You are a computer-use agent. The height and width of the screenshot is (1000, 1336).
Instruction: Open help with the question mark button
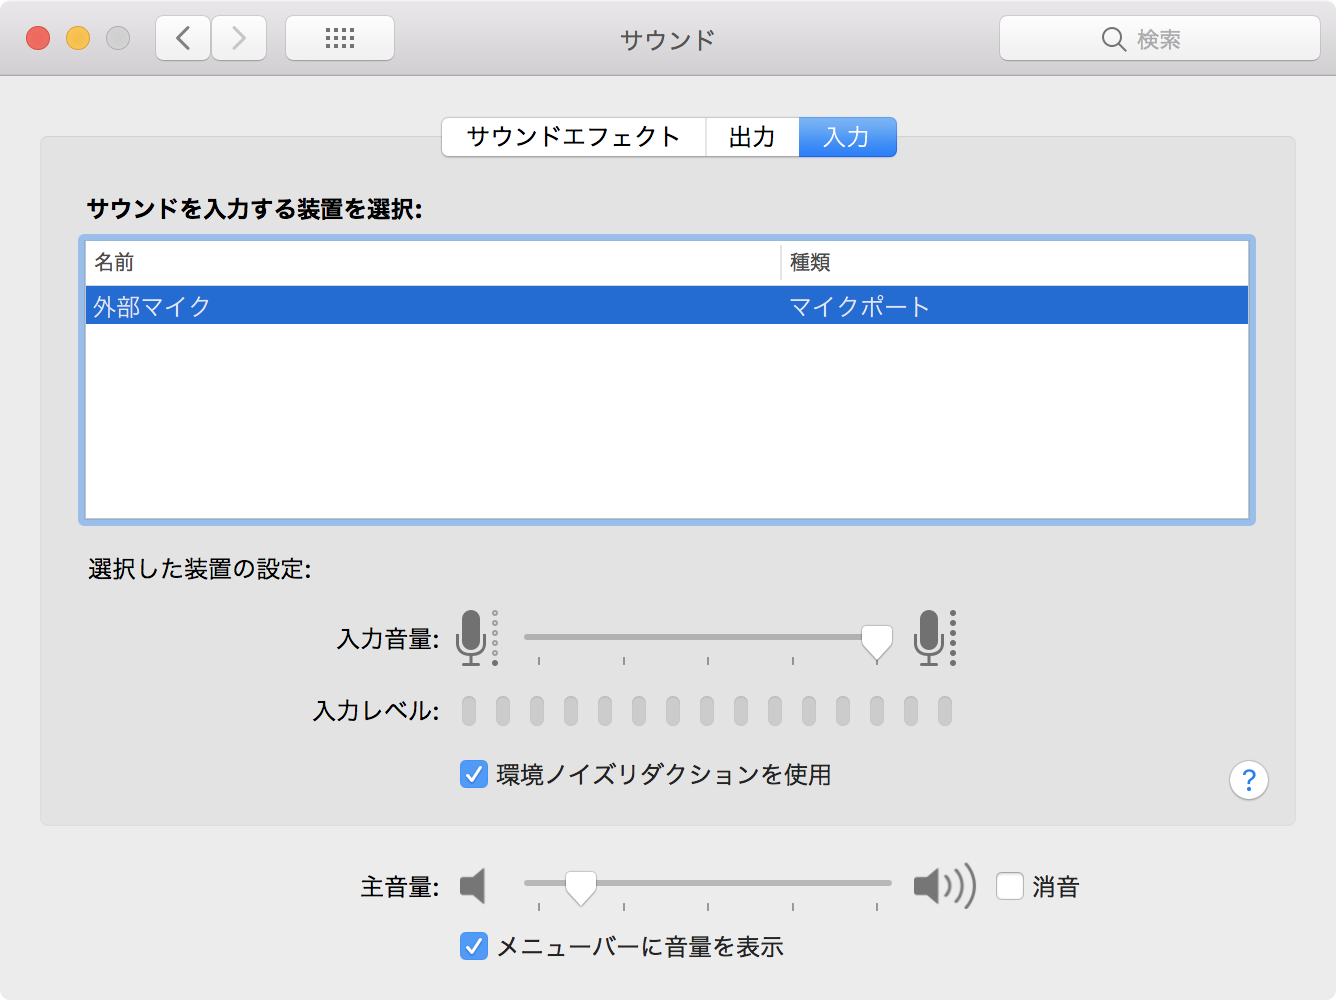[x=1248, y=780]
